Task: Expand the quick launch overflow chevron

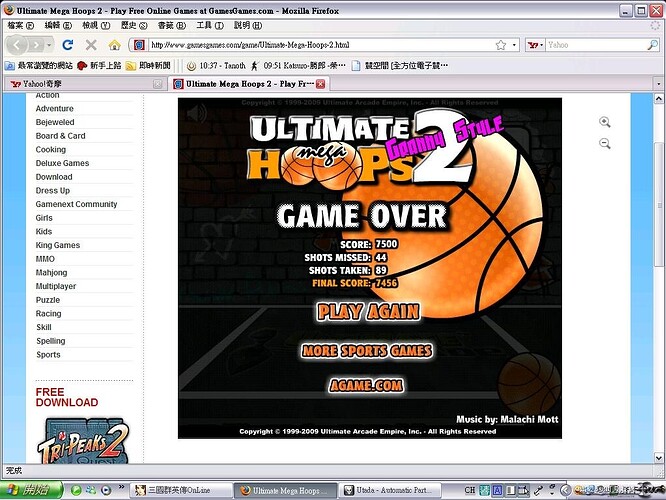Action: point(121,487)
